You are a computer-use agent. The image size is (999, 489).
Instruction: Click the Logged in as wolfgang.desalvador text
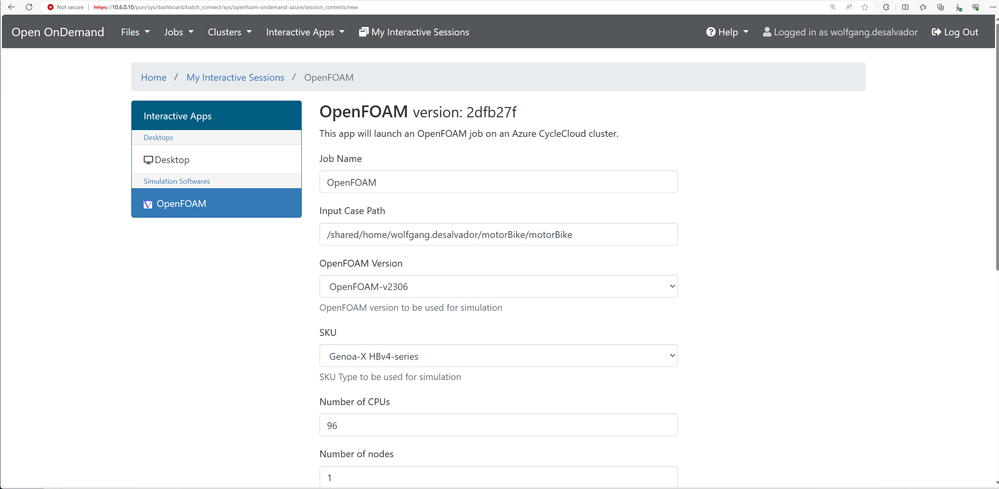click(845, 32)
